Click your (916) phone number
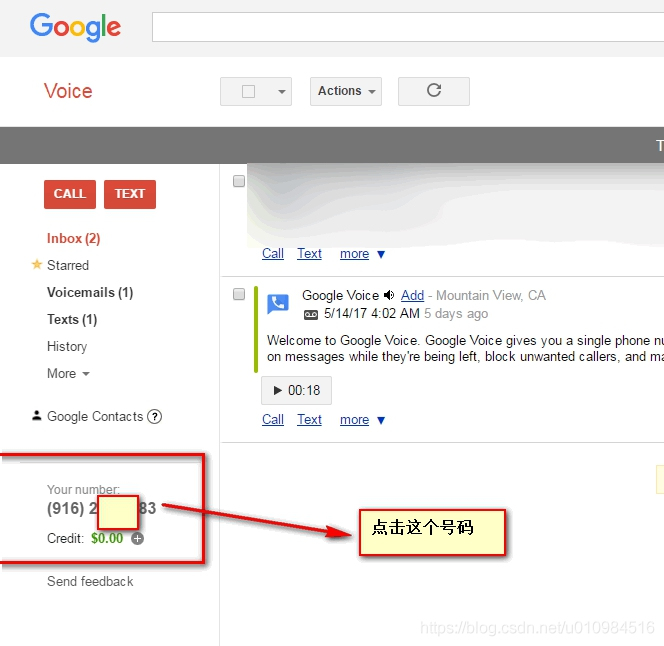Image resolution: width=664 pixels, height=646 pixels. [x=102, y=508]
